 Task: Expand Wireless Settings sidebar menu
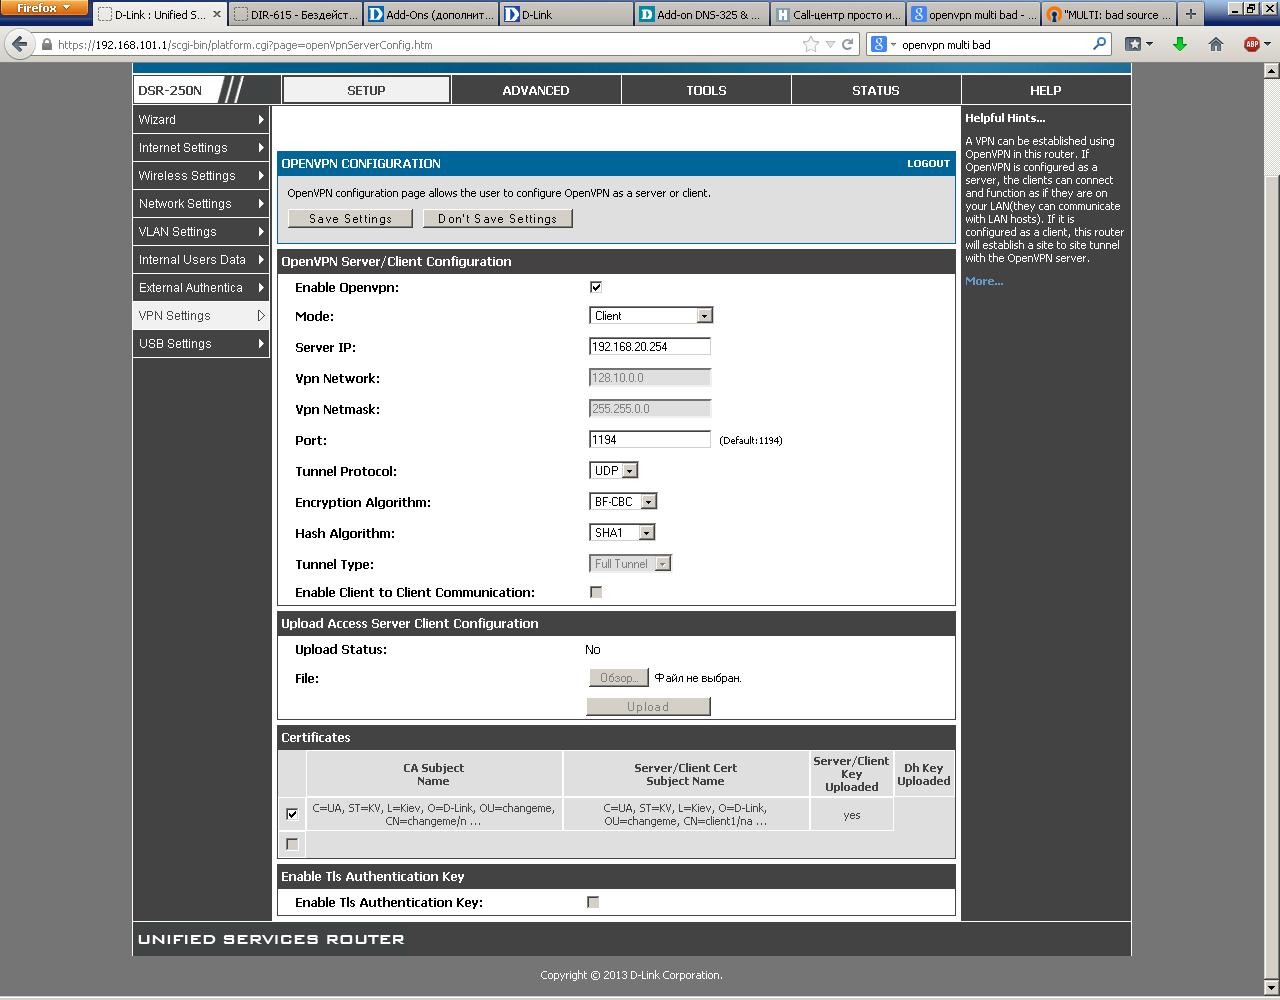point(201,176)
